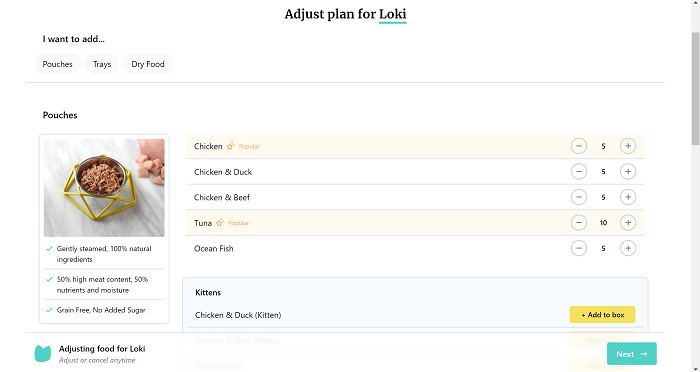700x372 pixels.
Task: Decrease the Tuna pouch count
Action: click(x=579, y=222)
